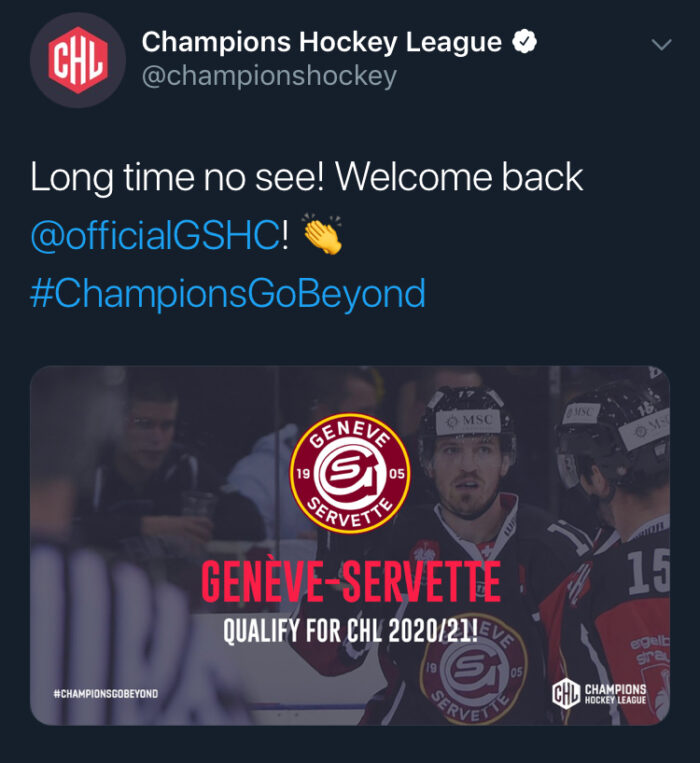Click the MSC sticker on the center player's helmet
Viewport: 700px width, 763px height.
(x=467, y=421)
